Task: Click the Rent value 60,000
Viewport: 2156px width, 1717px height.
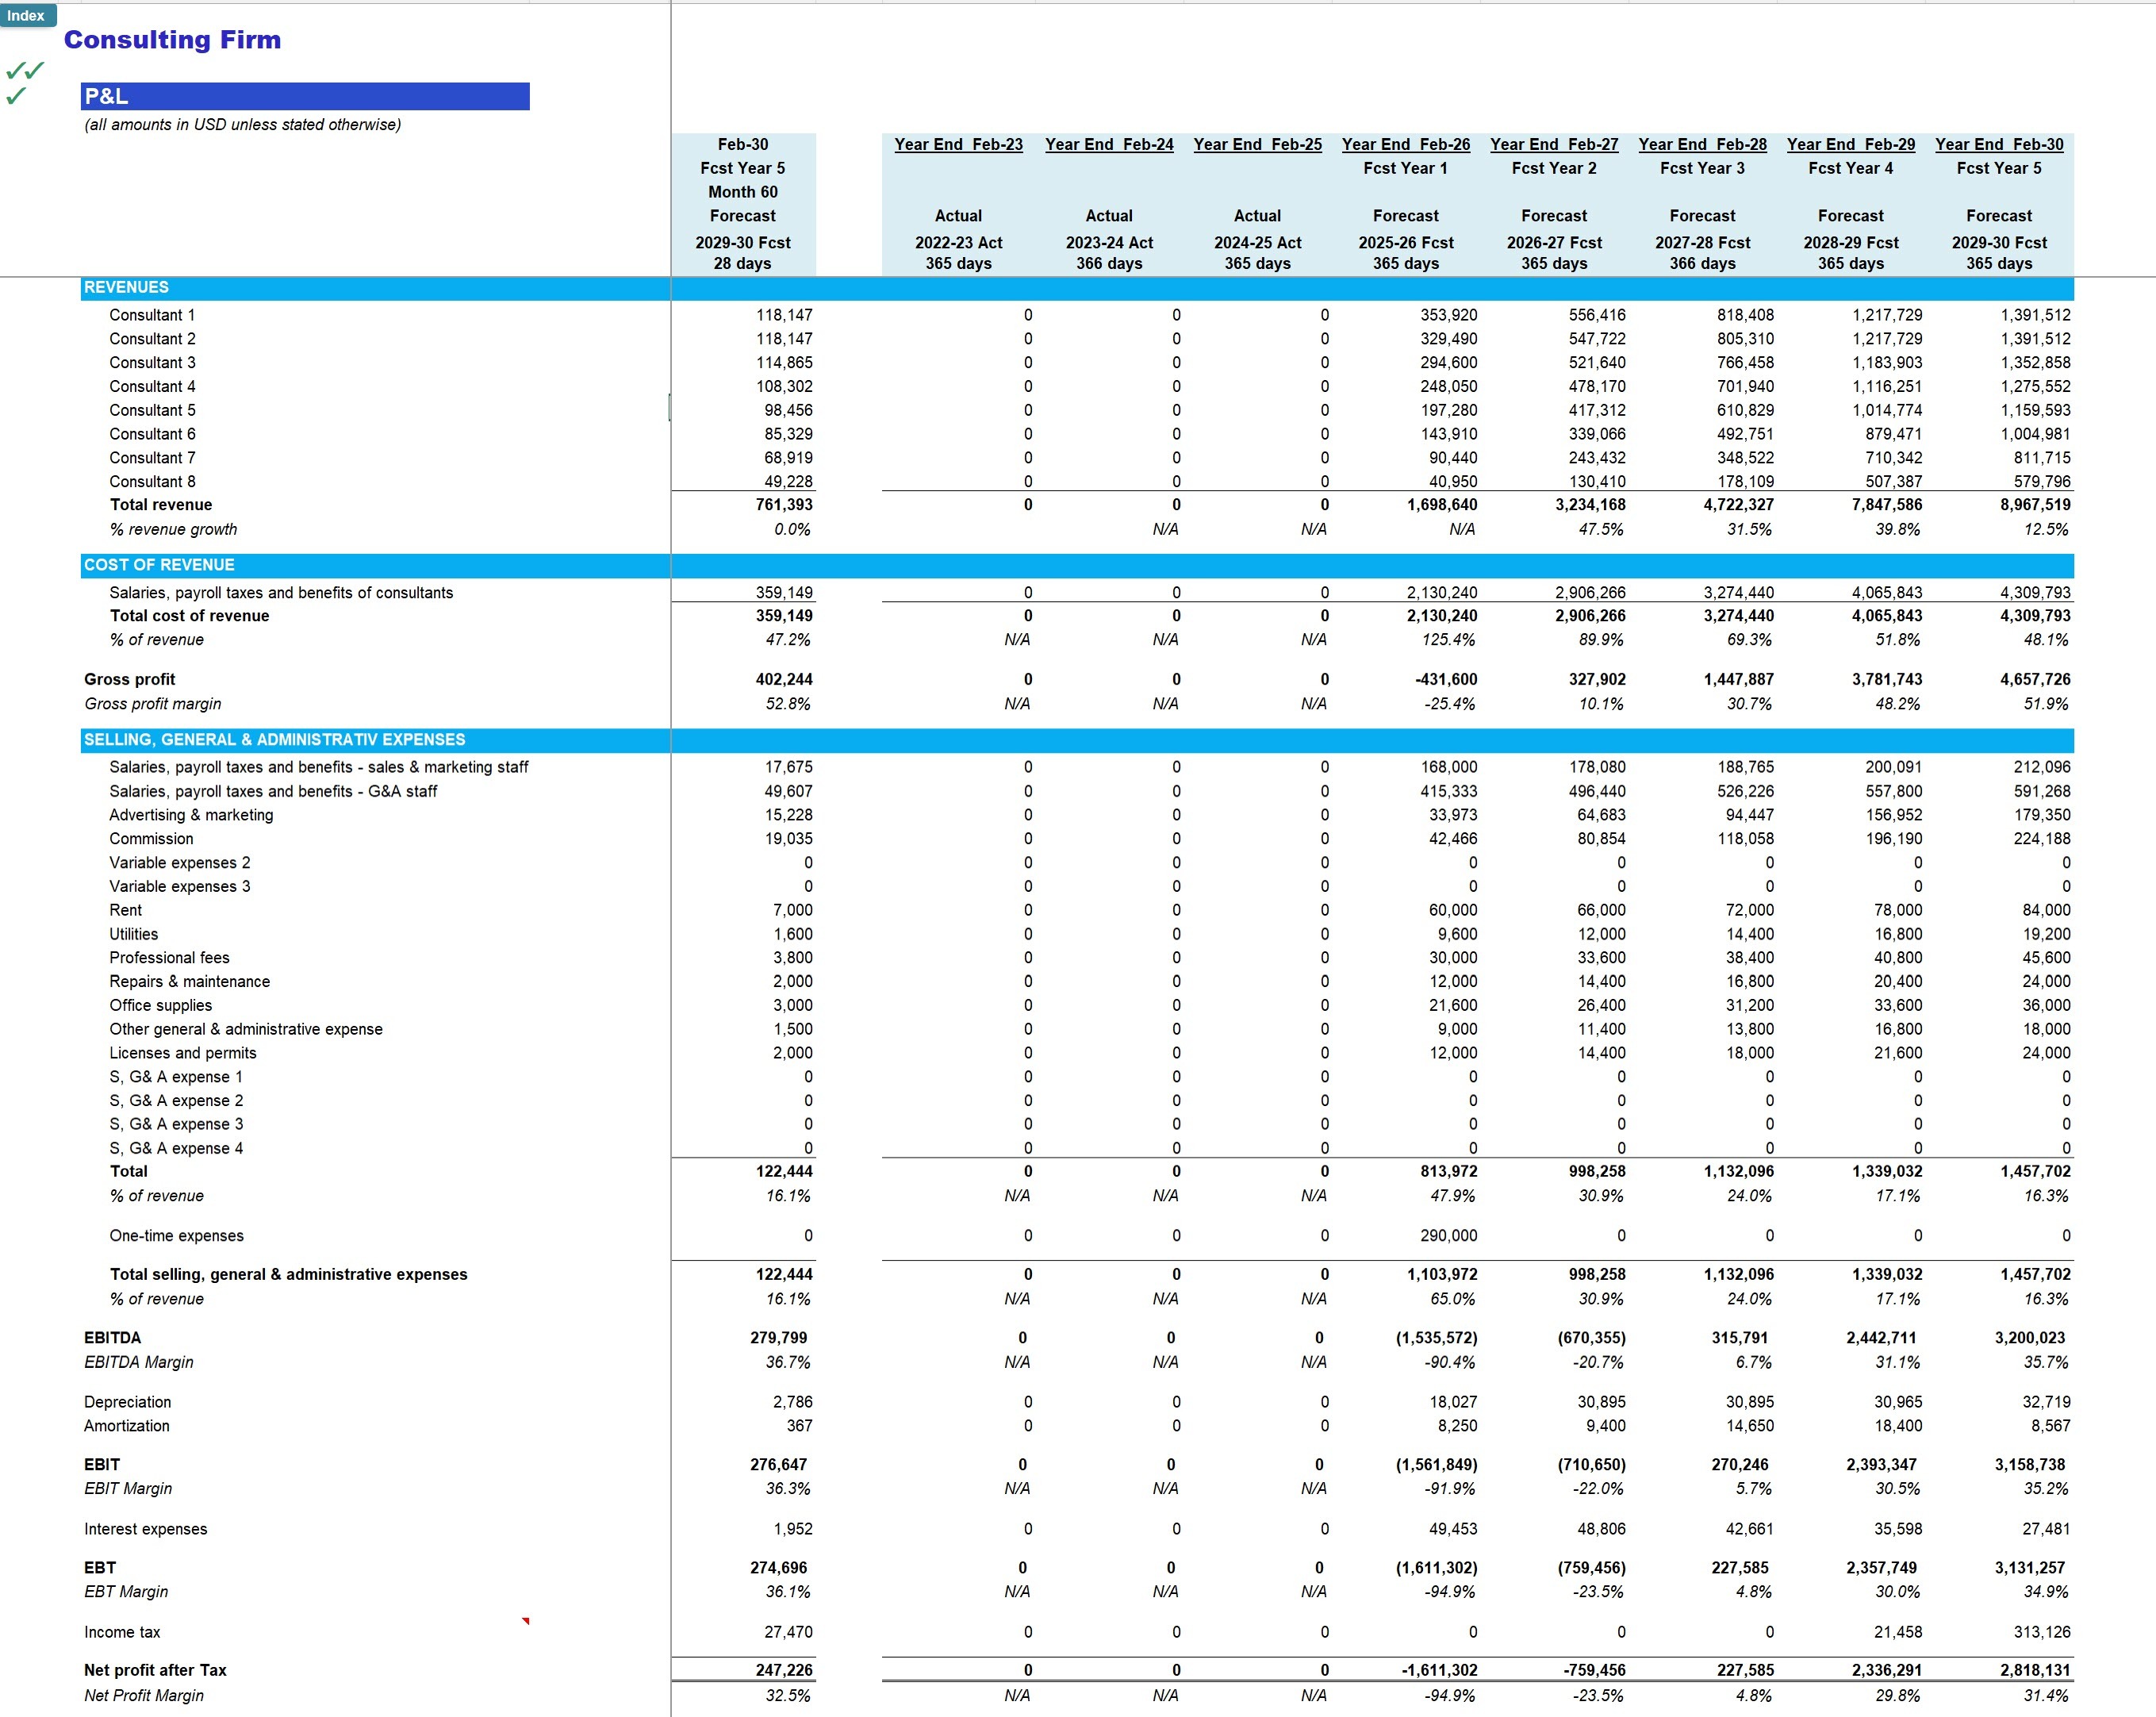Action: click(x=1452, y=910)
